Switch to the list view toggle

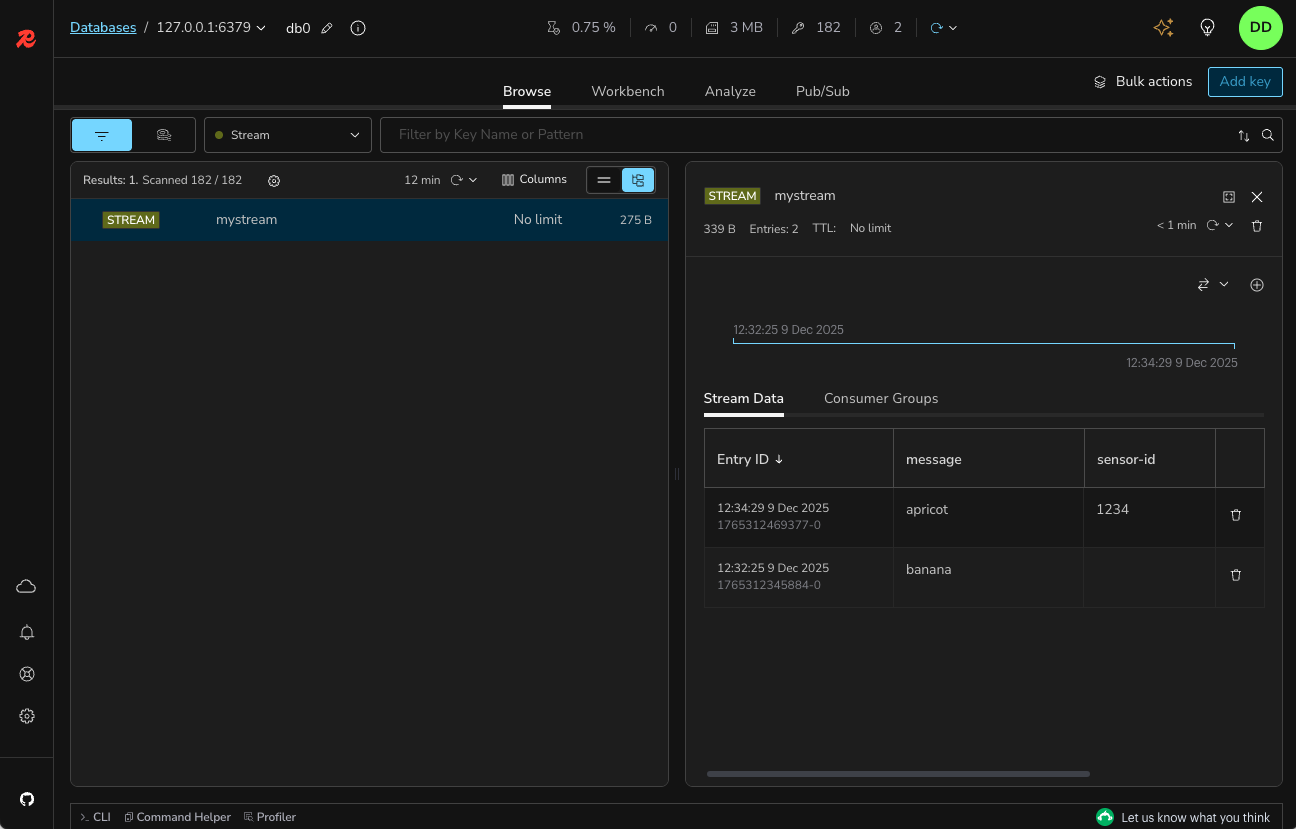click(x=604, y=180)
